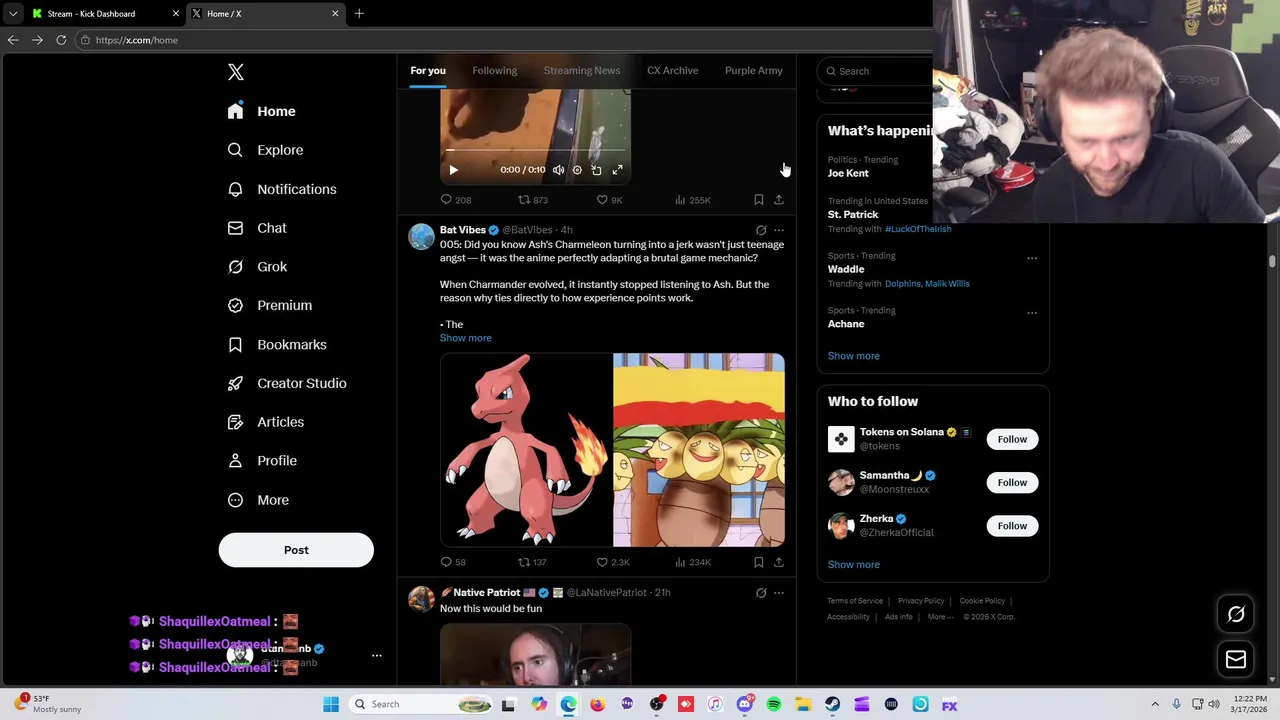Open more options on Bat Vibes post
The image size is (1280, 720).
[x=779, y=230]
